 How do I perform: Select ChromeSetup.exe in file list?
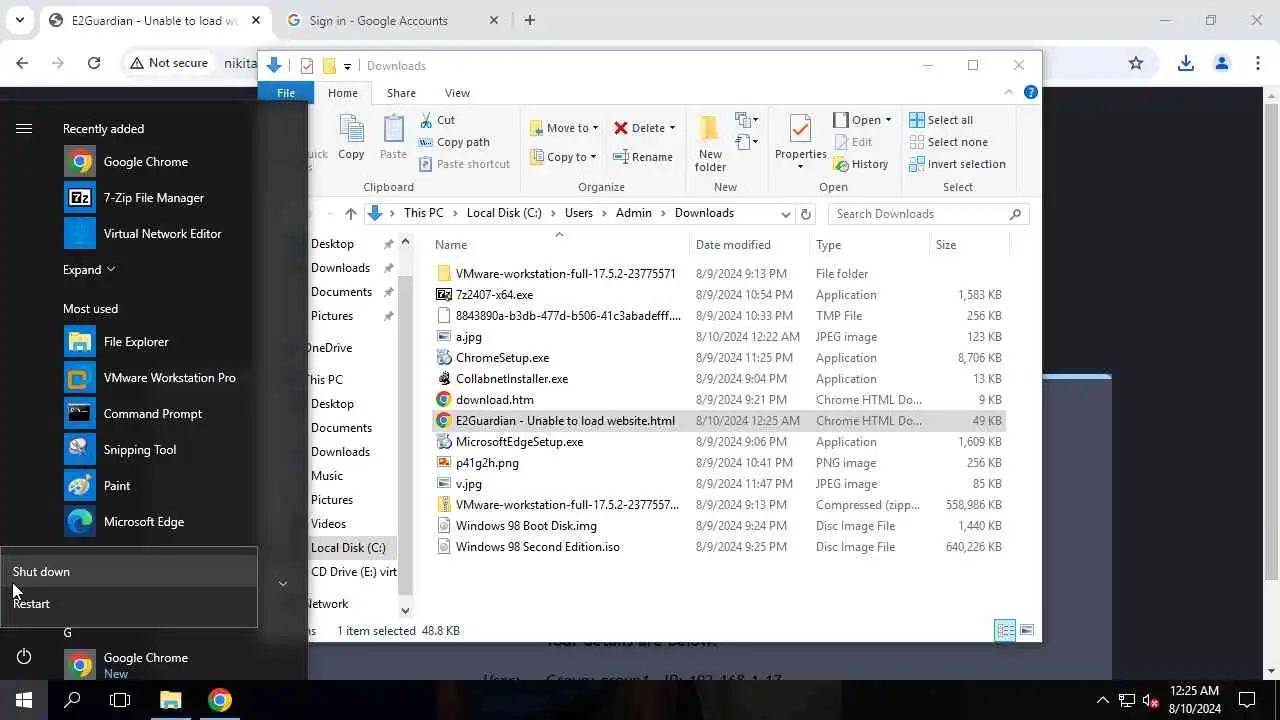[x=502, y=358]
